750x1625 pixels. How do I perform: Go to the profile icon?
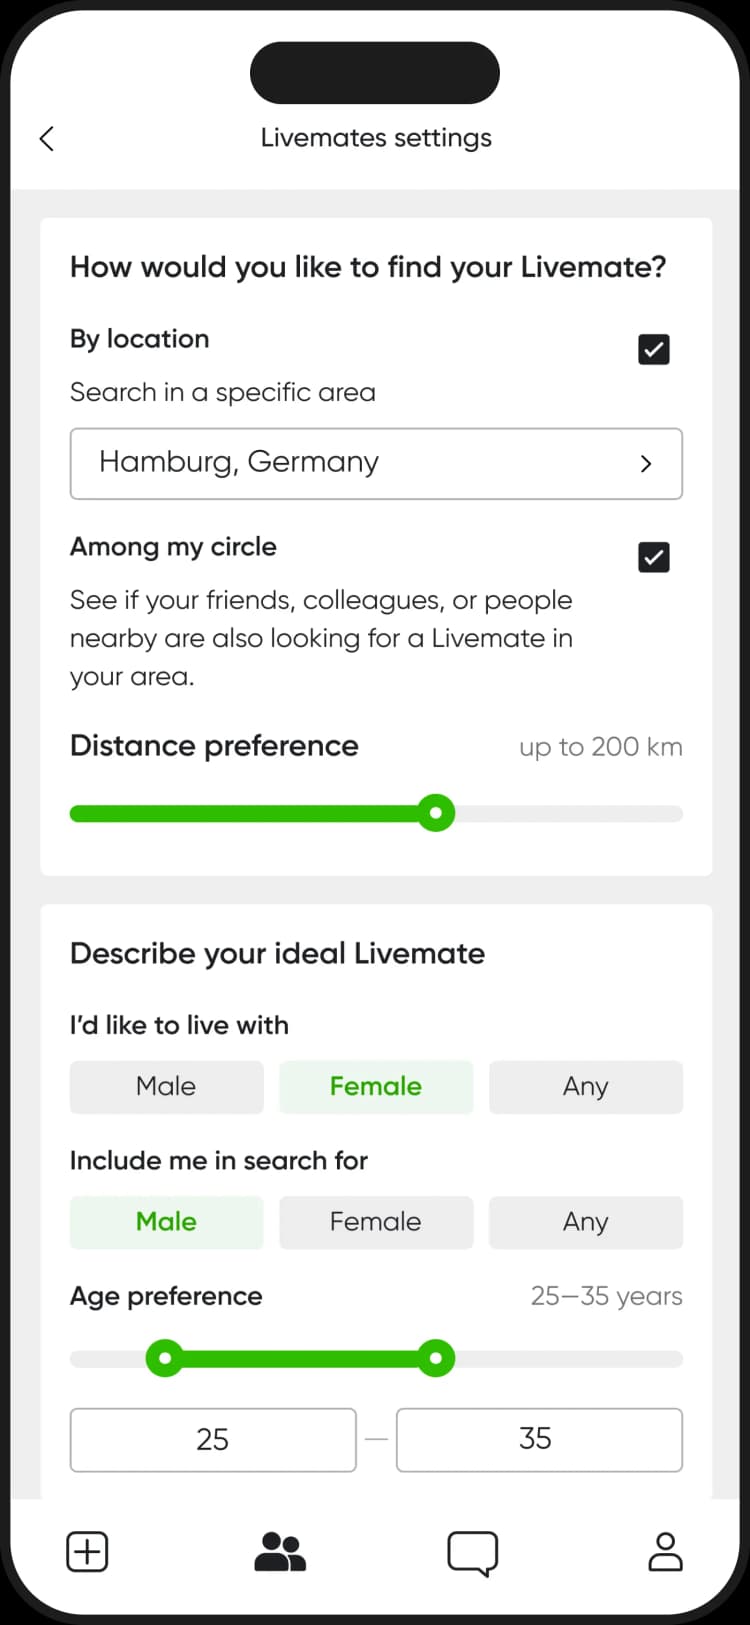tap(665, 1552)
